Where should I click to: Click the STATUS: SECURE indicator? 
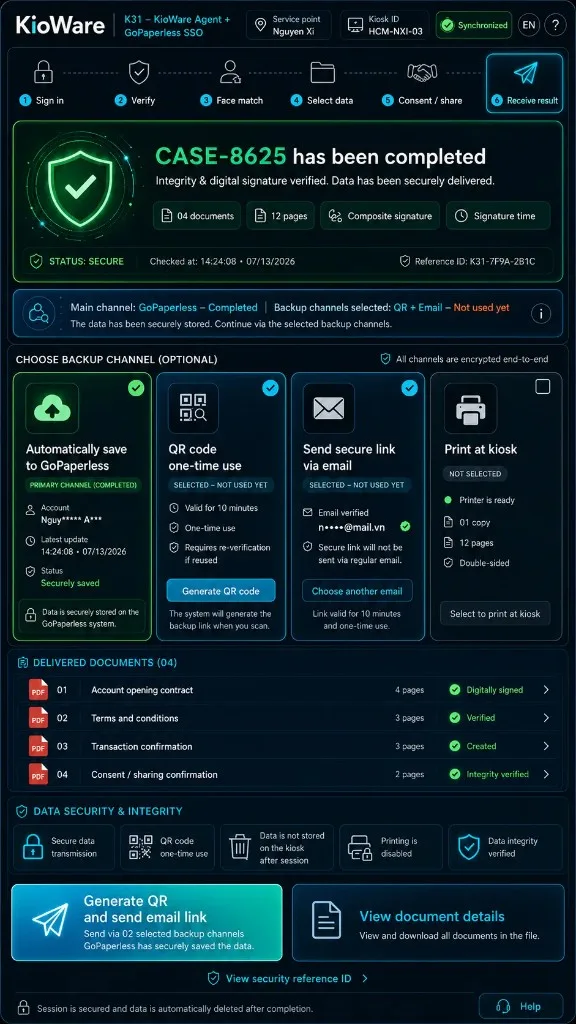[x=77, y=261]
